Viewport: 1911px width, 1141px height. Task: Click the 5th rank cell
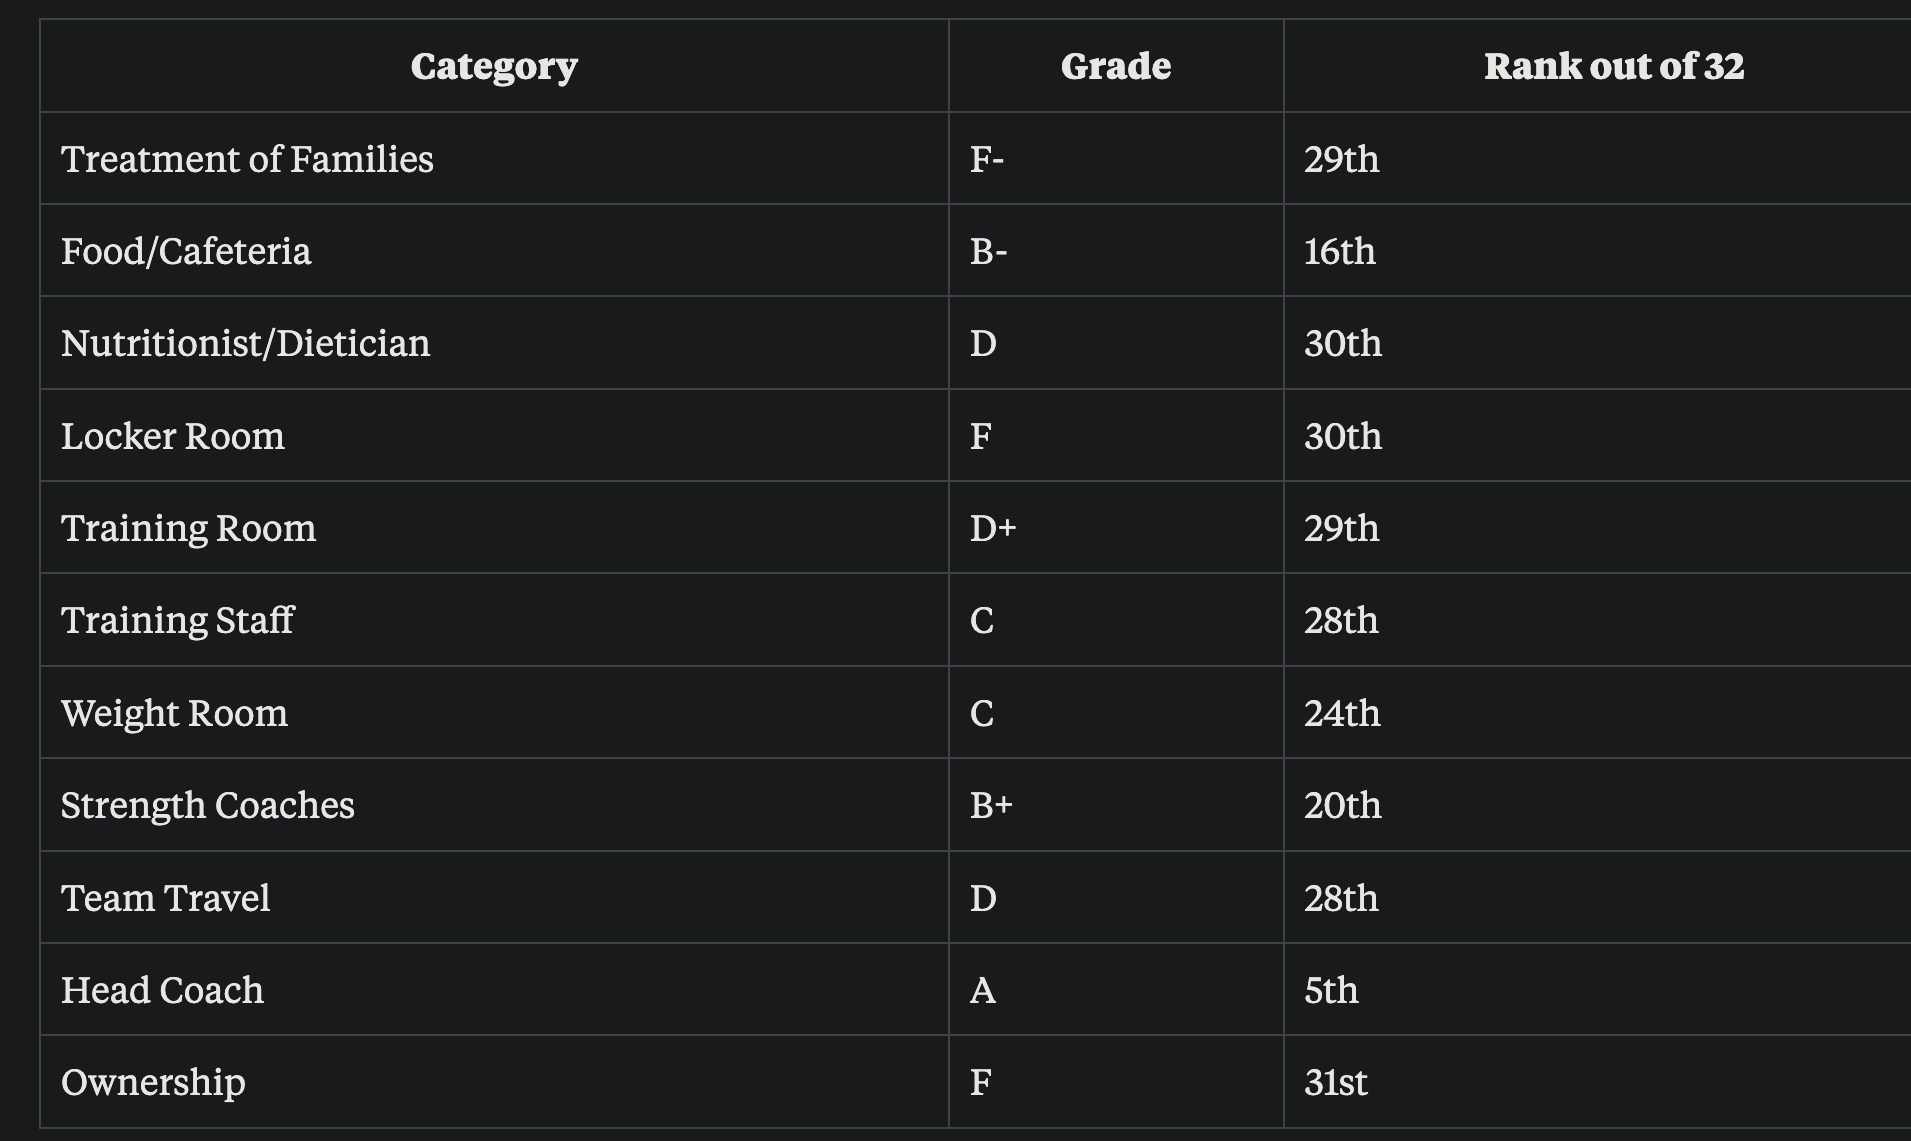1331,990
